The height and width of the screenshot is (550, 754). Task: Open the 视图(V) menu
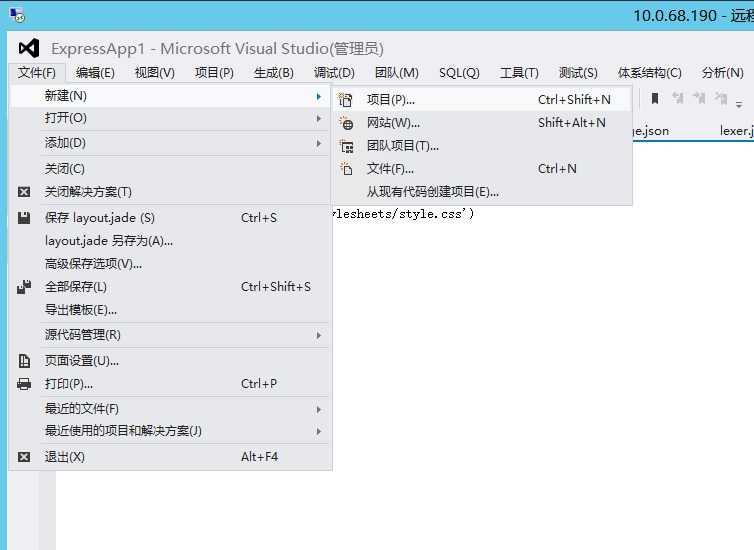[x=155, y=73]
